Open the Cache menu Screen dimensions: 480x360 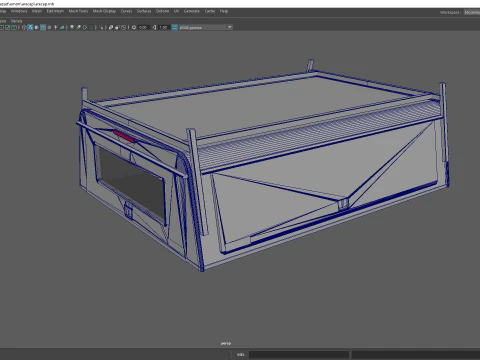[x=210, y=11]
